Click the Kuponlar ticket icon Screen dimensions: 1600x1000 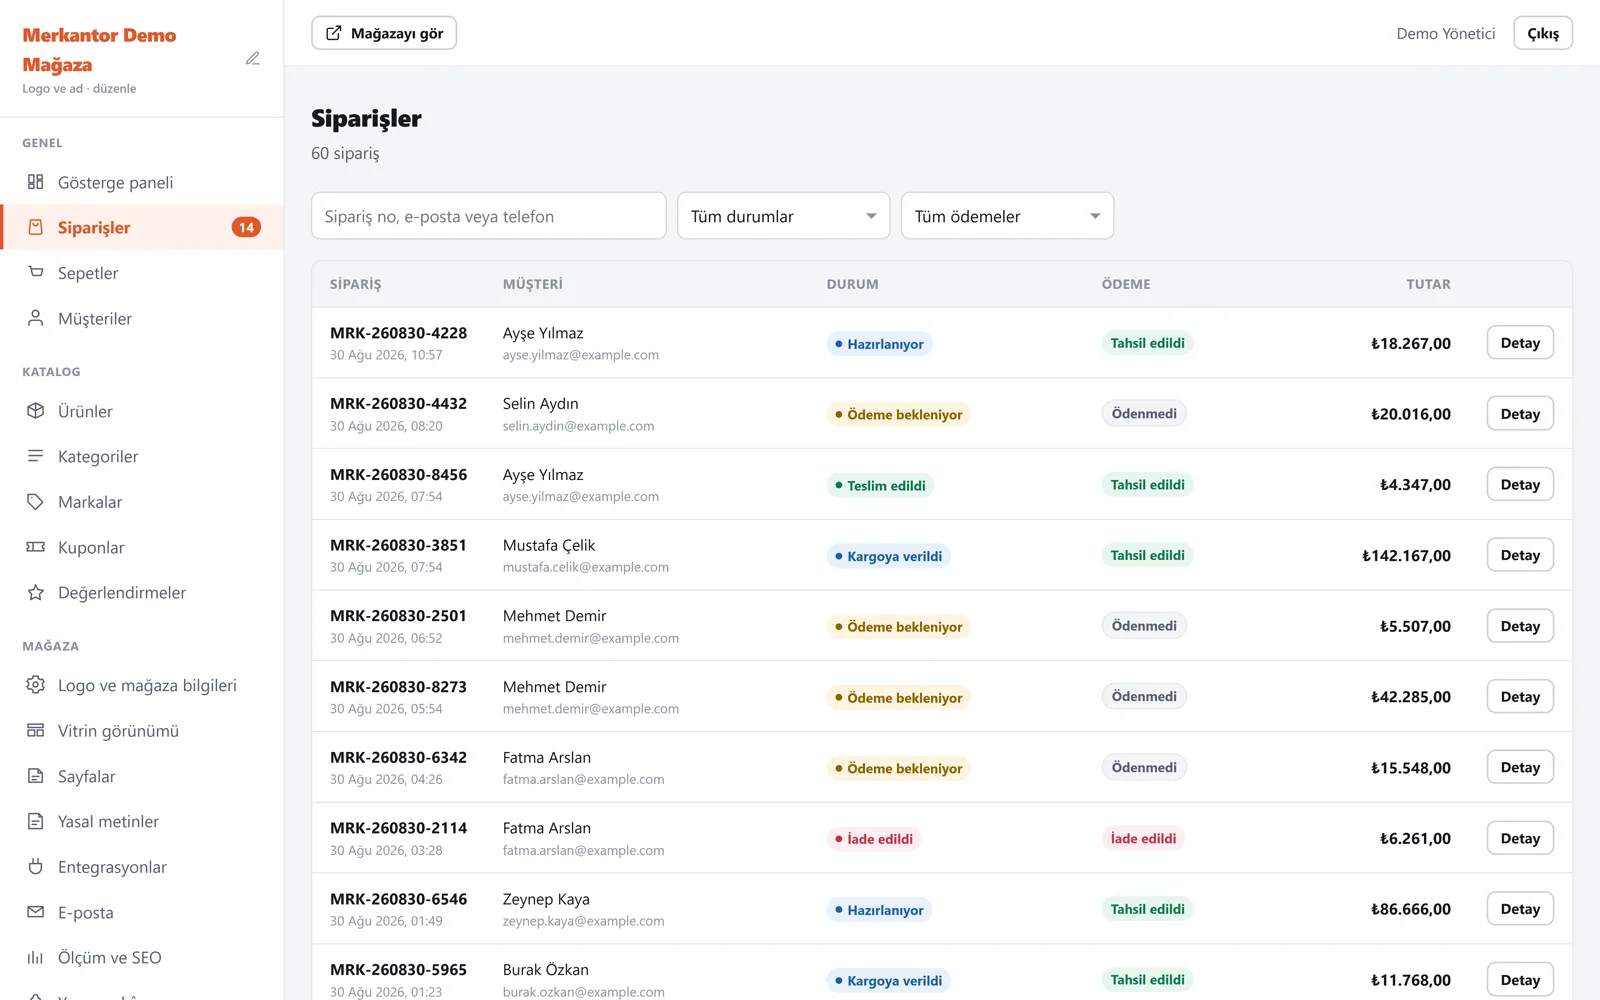[36, 547]
